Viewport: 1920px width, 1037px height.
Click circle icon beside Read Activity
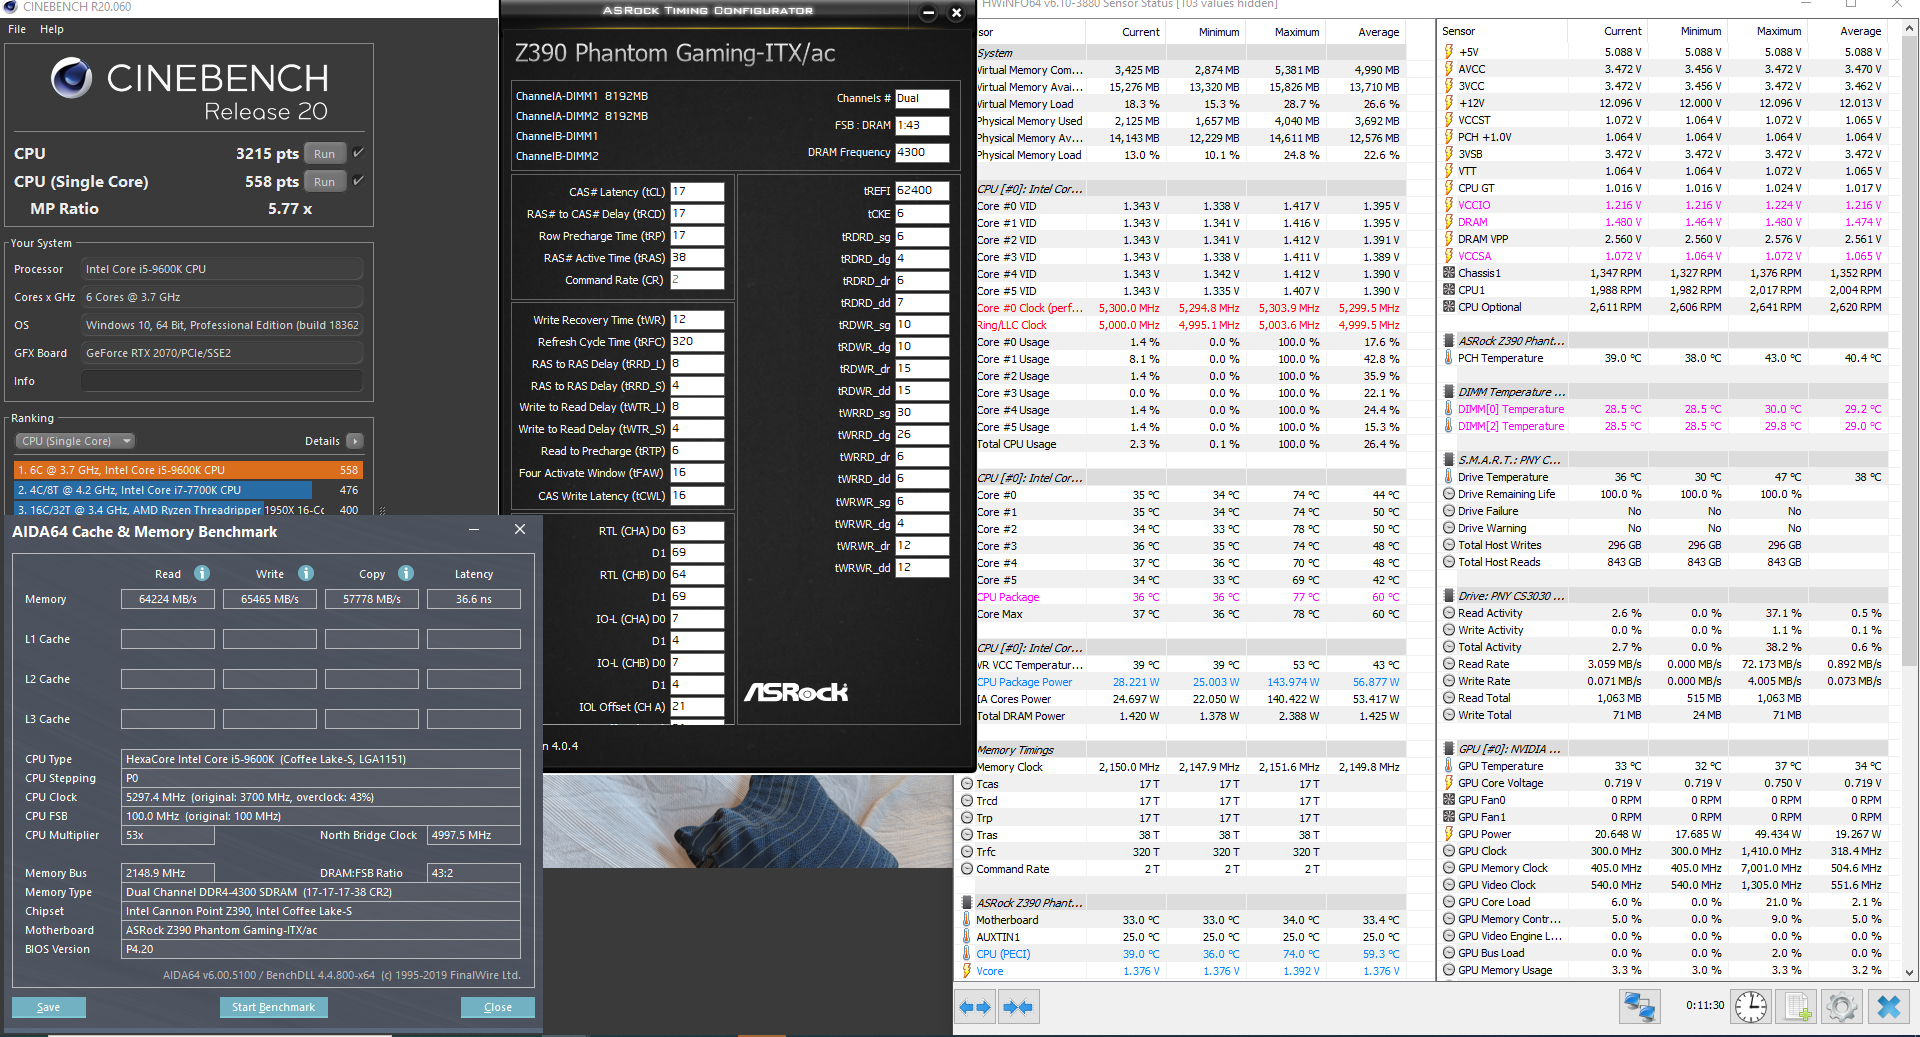[1449, 613]
